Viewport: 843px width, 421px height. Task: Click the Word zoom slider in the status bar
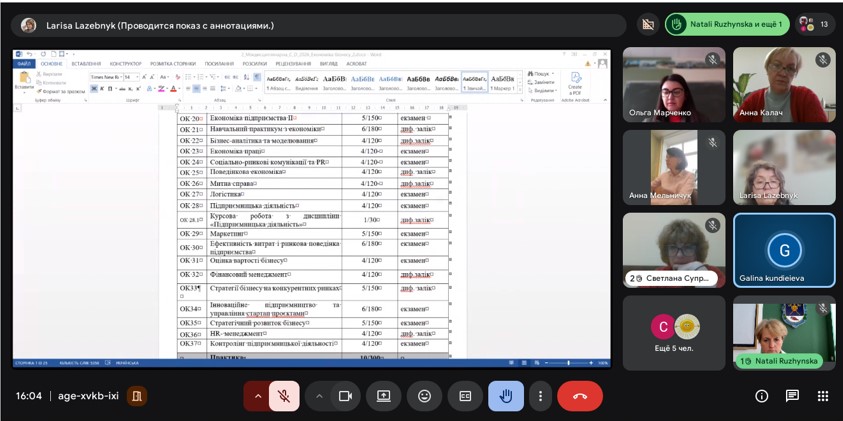tap(568, 363)
